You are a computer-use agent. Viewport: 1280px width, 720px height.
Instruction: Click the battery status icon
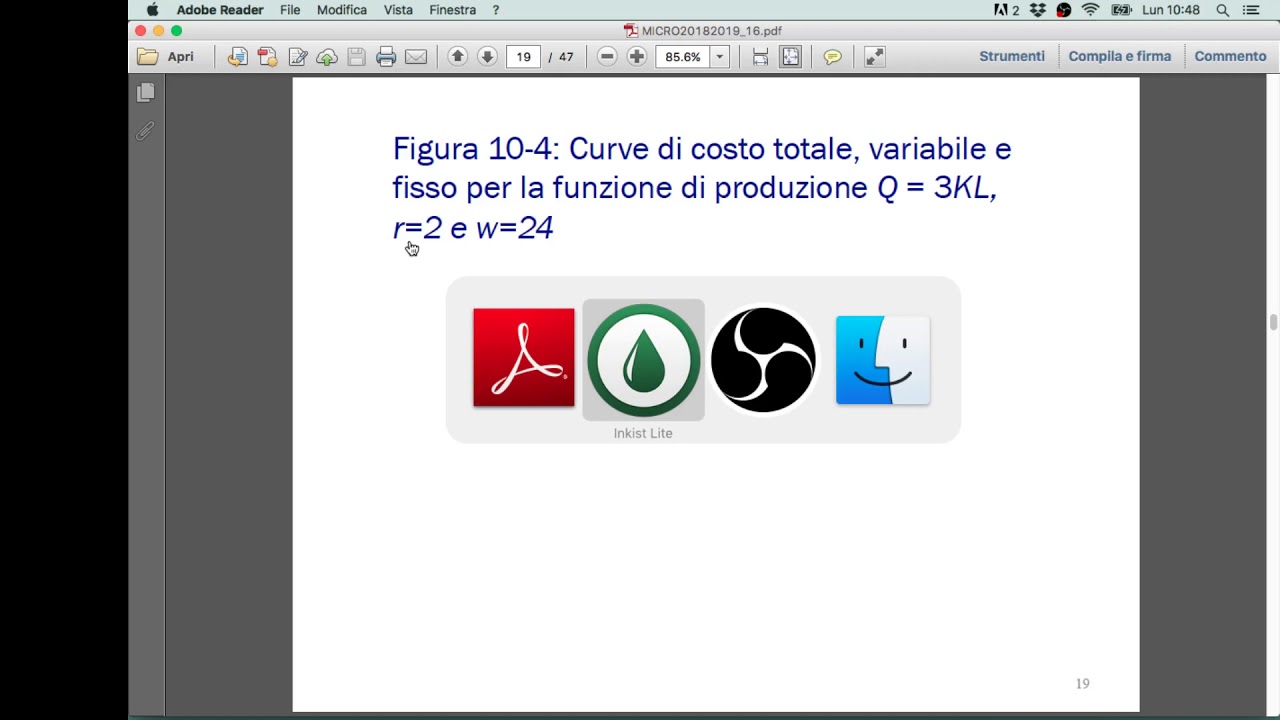point(1121,10)
